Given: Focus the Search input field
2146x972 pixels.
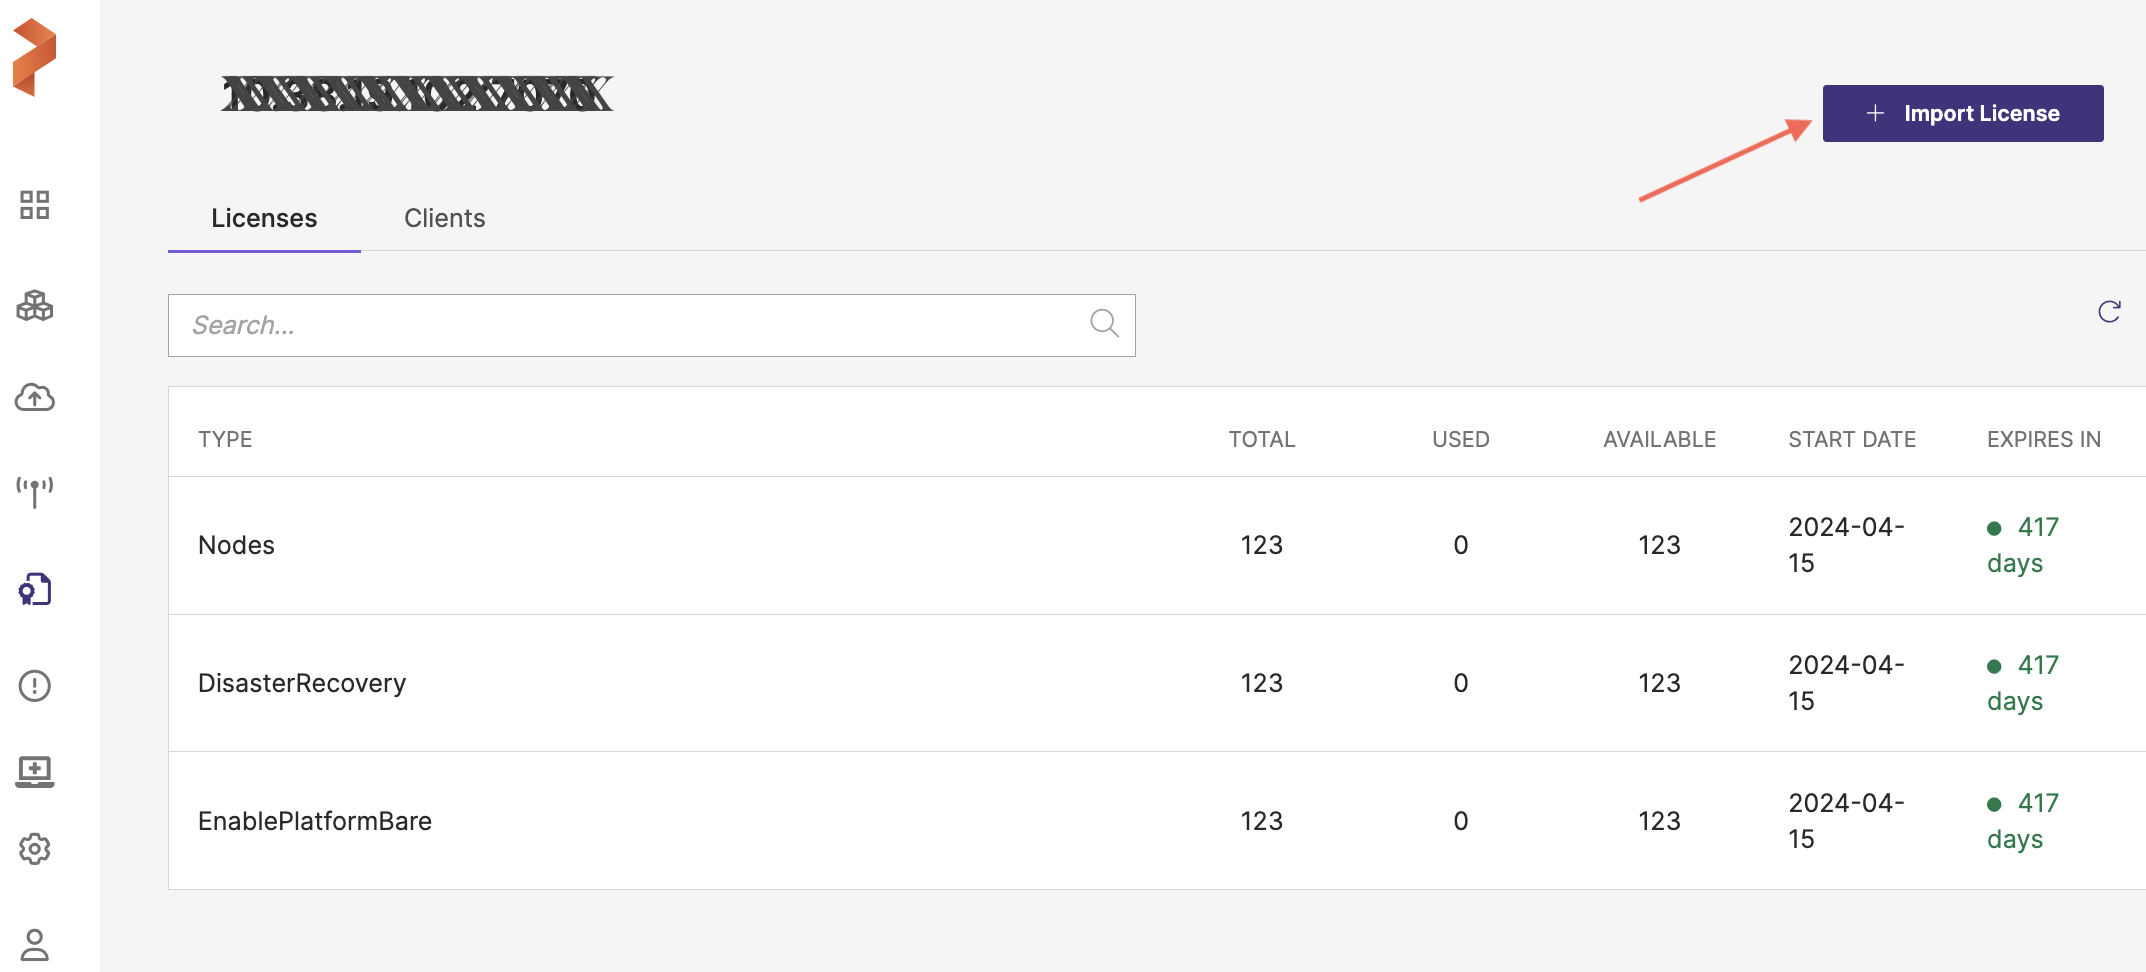Looking at the screenshot, I should click(x=630, y=325).
